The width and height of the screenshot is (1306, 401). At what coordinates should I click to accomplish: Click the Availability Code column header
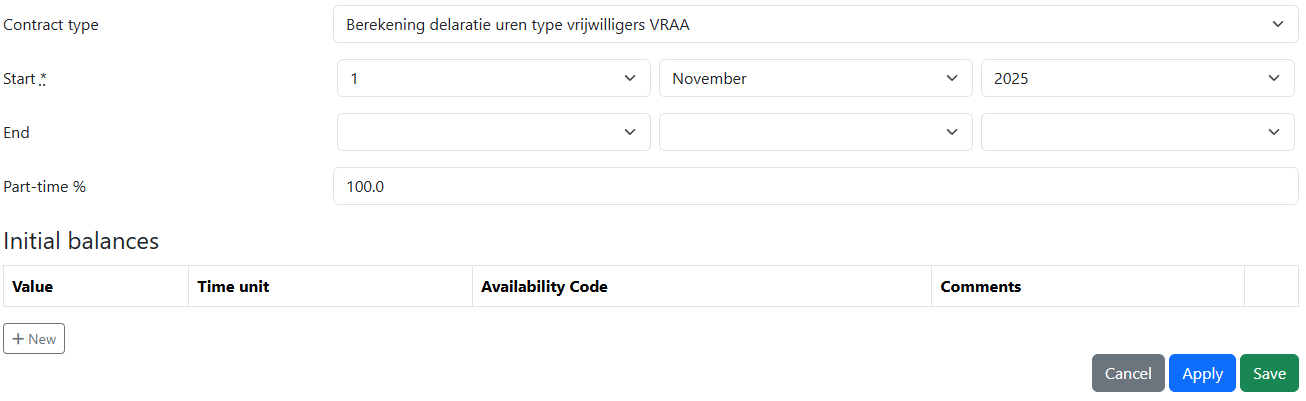click(x=544, y=287)
